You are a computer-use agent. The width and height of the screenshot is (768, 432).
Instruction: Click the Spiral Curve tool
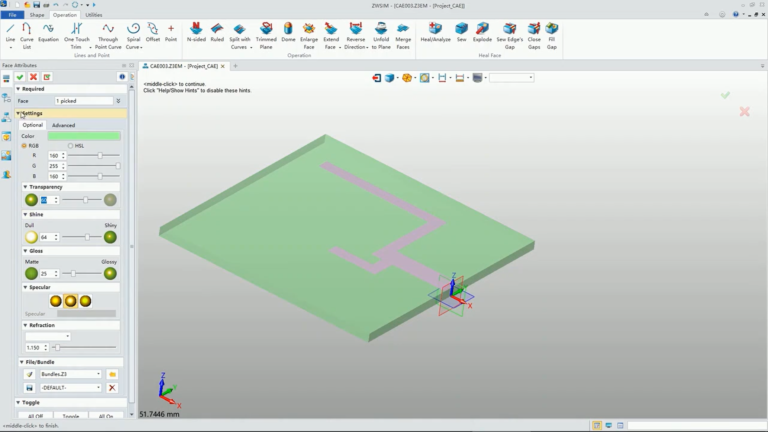pos(133,36)
